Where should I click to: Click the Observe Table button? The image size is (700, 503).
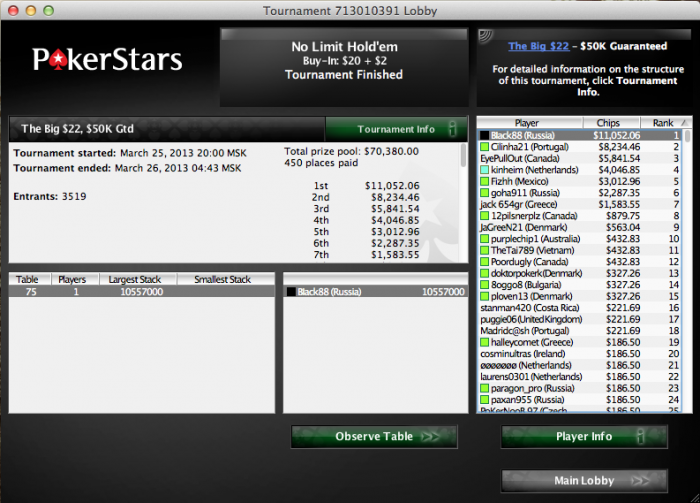click(374, 436)
